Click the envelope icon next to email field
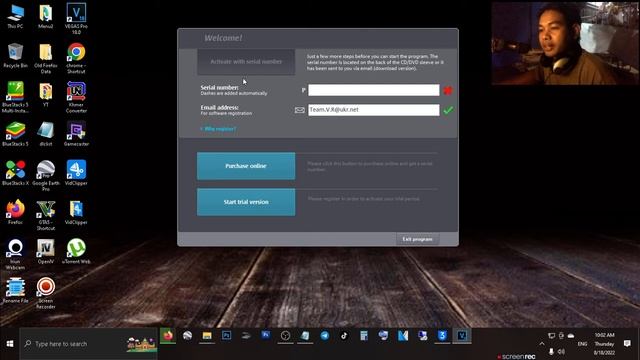 tap(300, 110)
